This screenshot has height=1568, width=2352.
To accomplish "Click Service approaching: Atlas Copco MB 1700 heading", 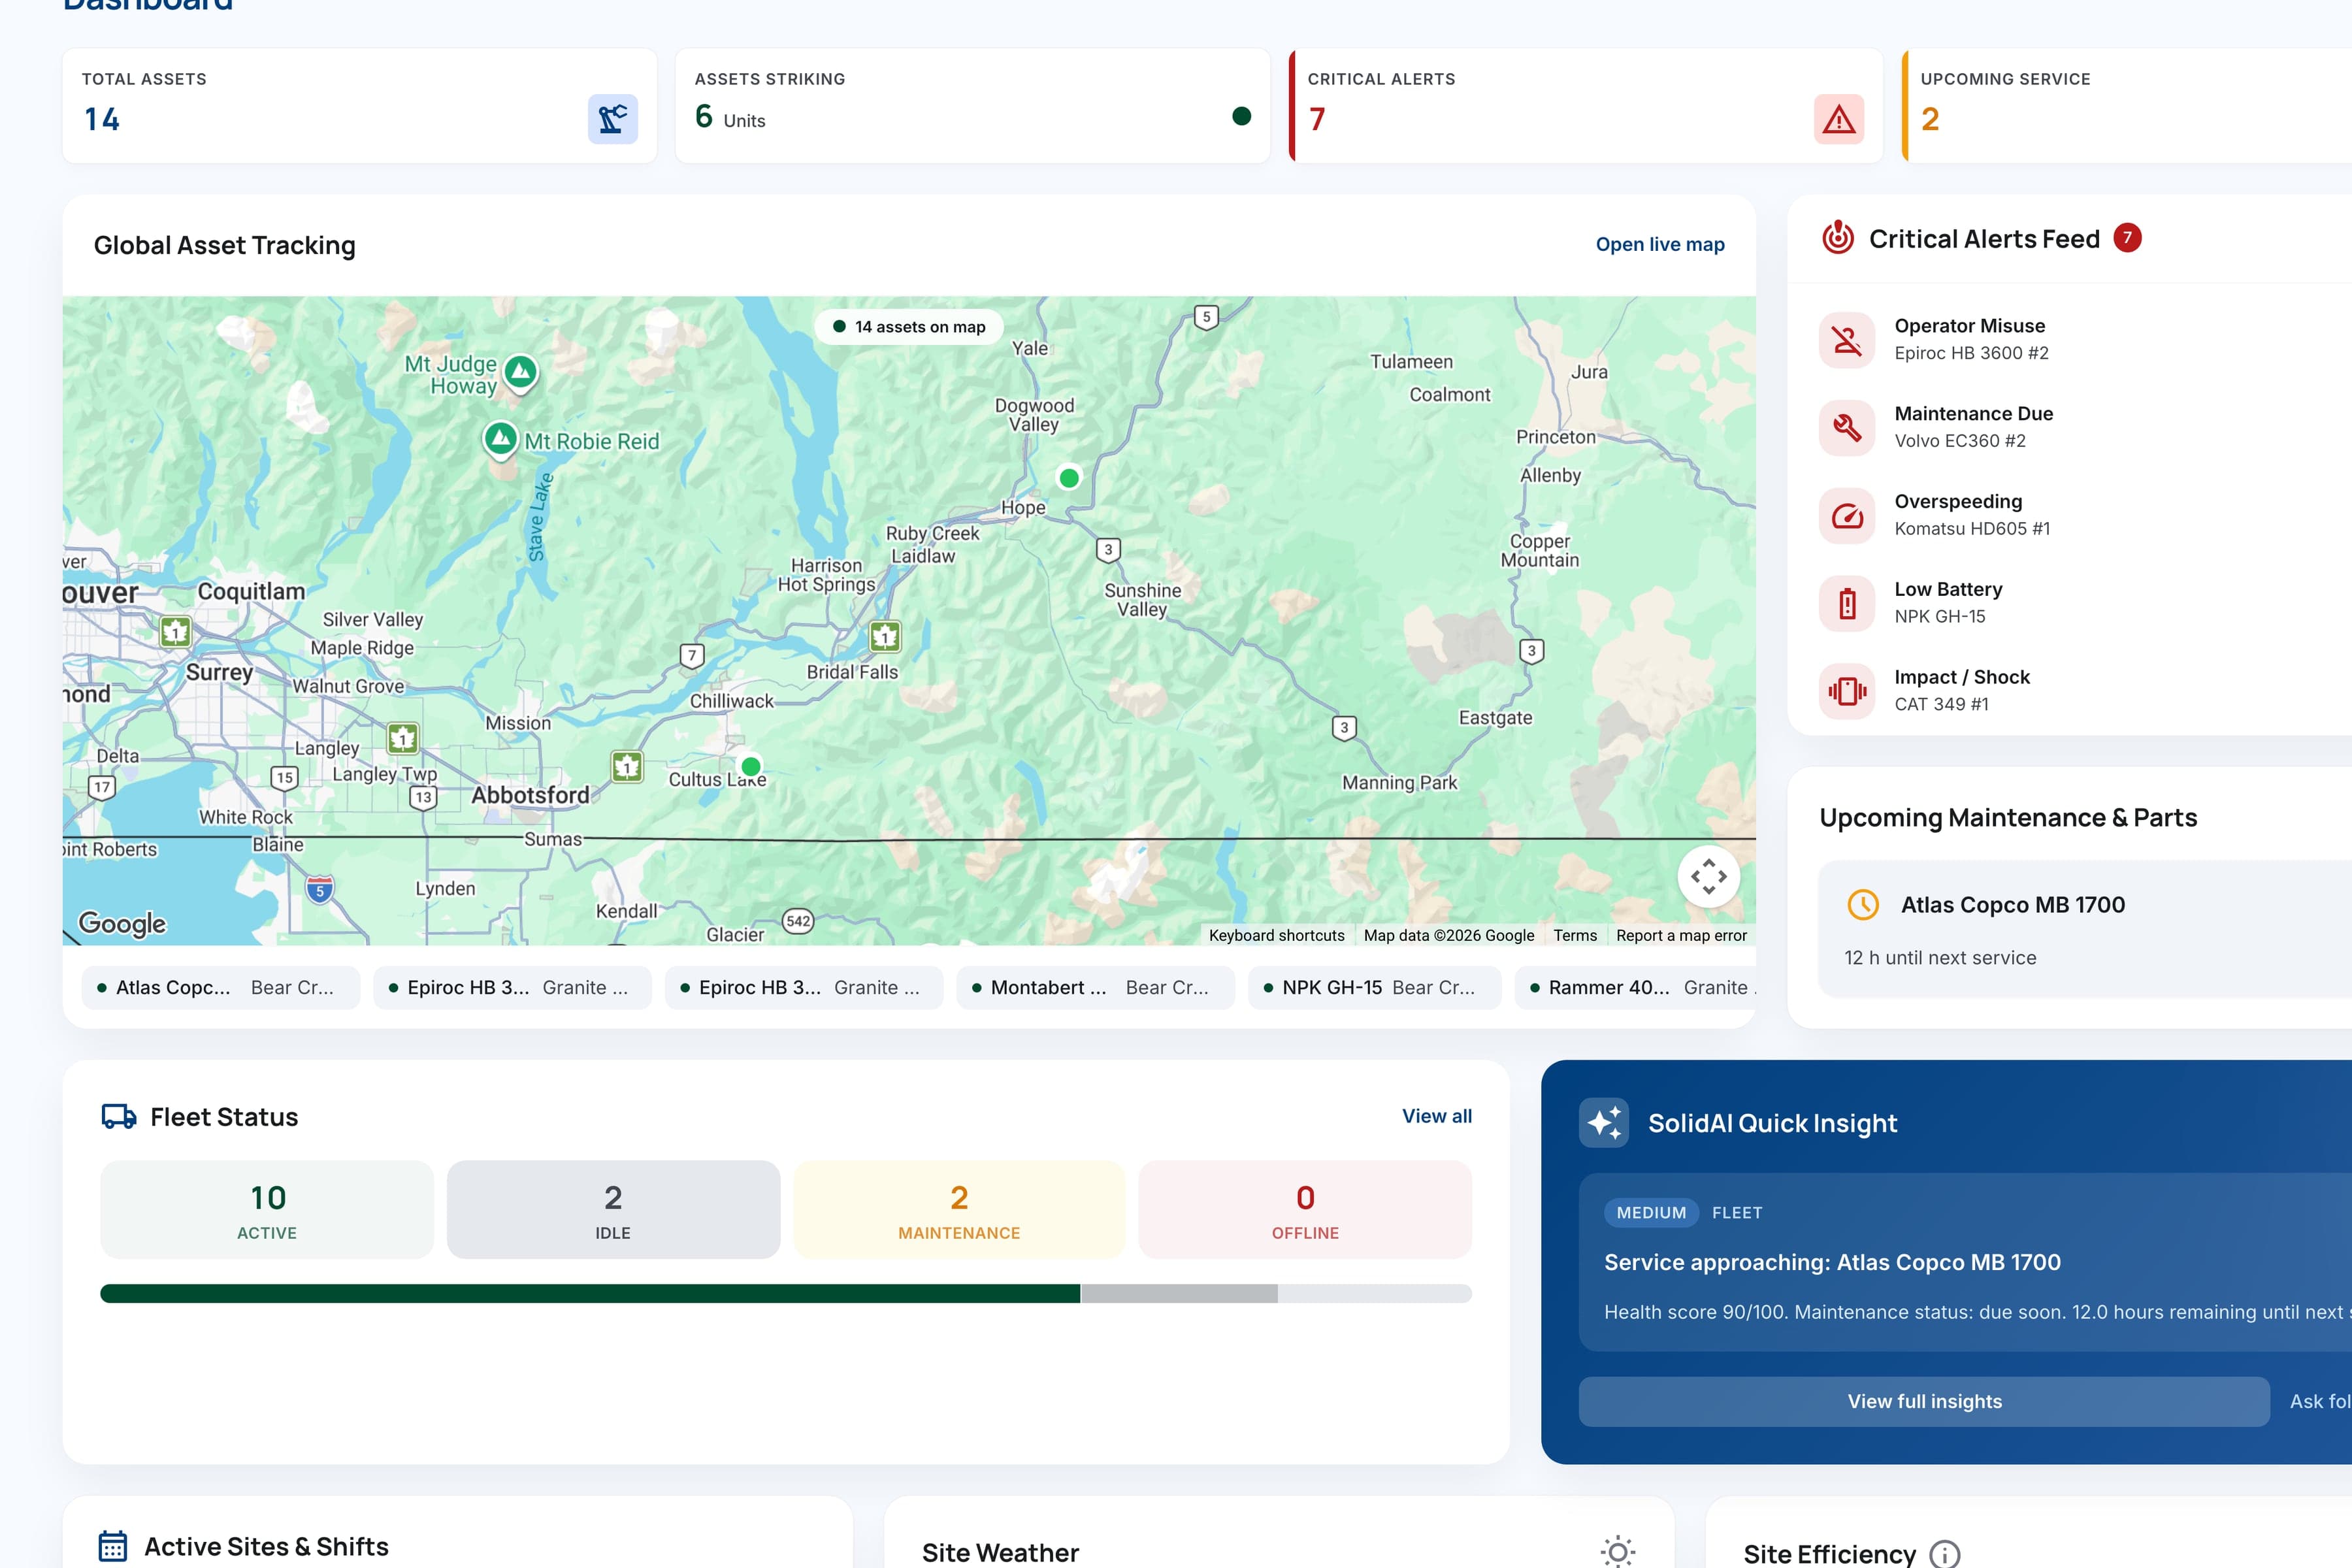I will [1832, 1262].
